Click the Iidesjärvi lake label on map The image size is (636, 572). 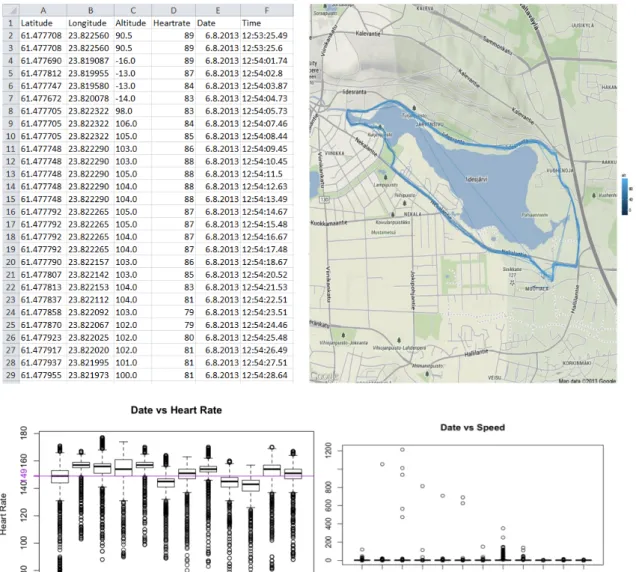[x=476, y=179]
